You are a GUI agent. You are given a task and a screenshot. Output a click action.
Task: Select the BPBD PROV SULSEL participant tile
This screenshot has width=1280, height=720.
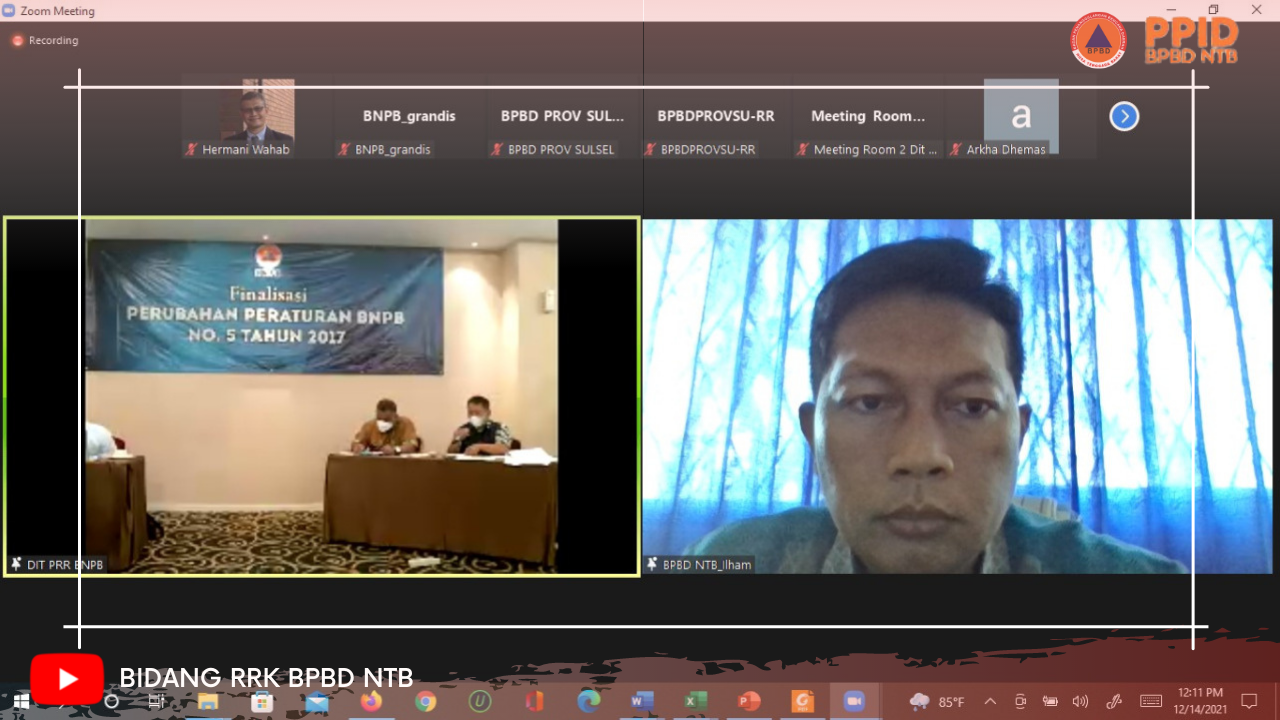click(x=562, y=118)
